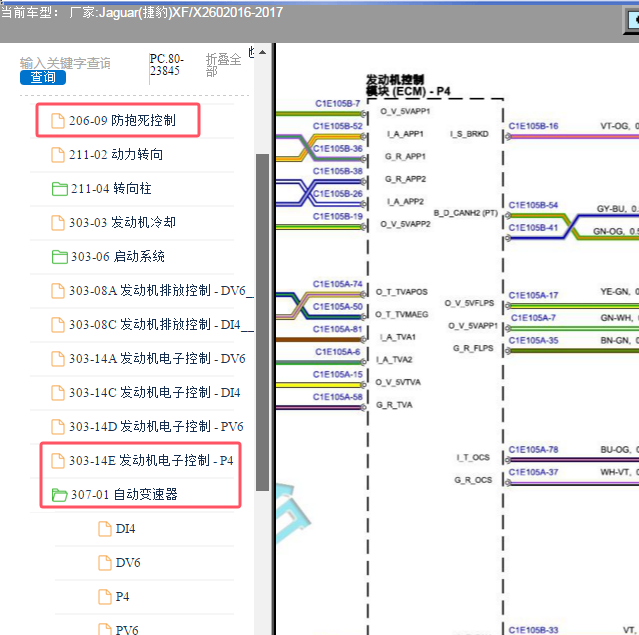Click the 折叠全部 collapse-all link
The height and width of the screenshot is (635, 639).
point(223,65)
